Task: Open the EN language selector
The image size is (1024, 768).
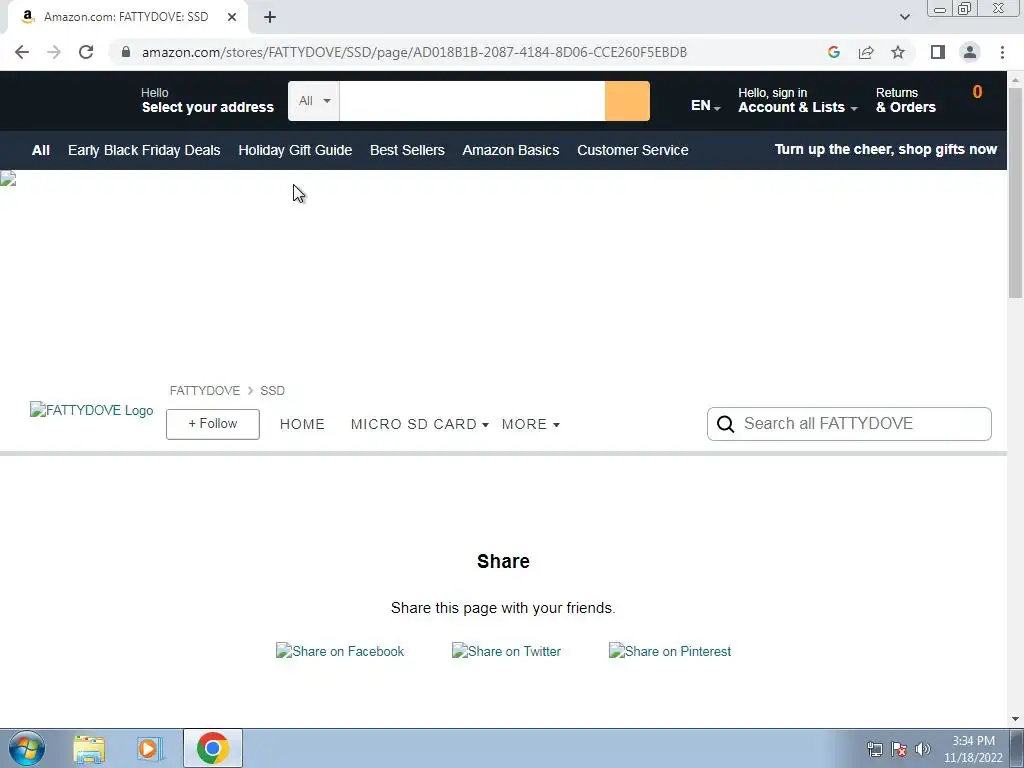Action: [x=705, y=106]
